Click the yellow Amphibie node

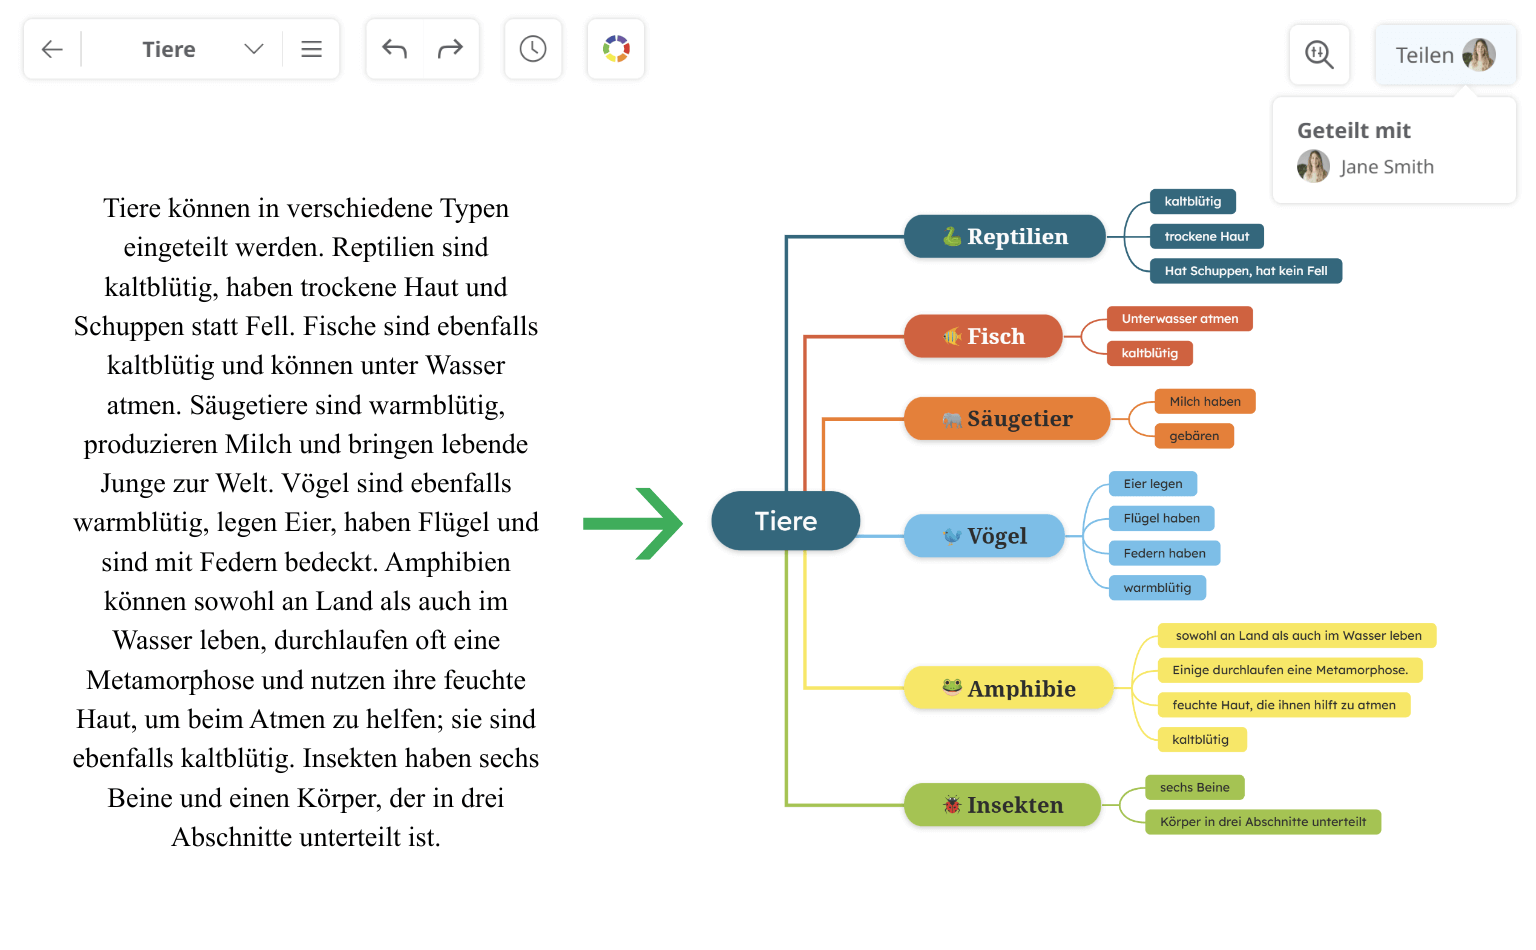[1009, 688]
